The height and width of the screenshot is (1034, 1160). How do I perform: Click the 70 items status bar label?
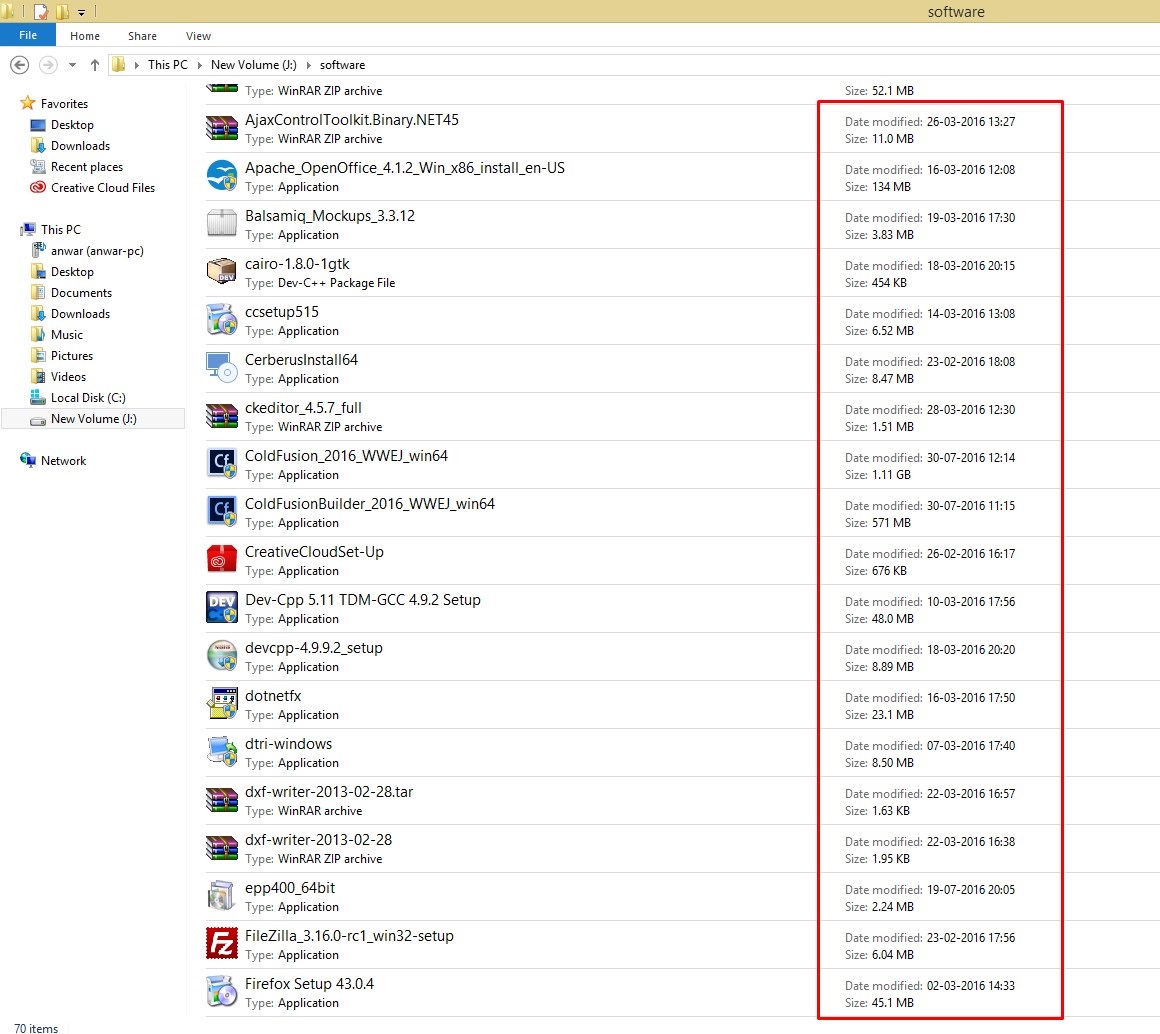(x=34, y=1028)
